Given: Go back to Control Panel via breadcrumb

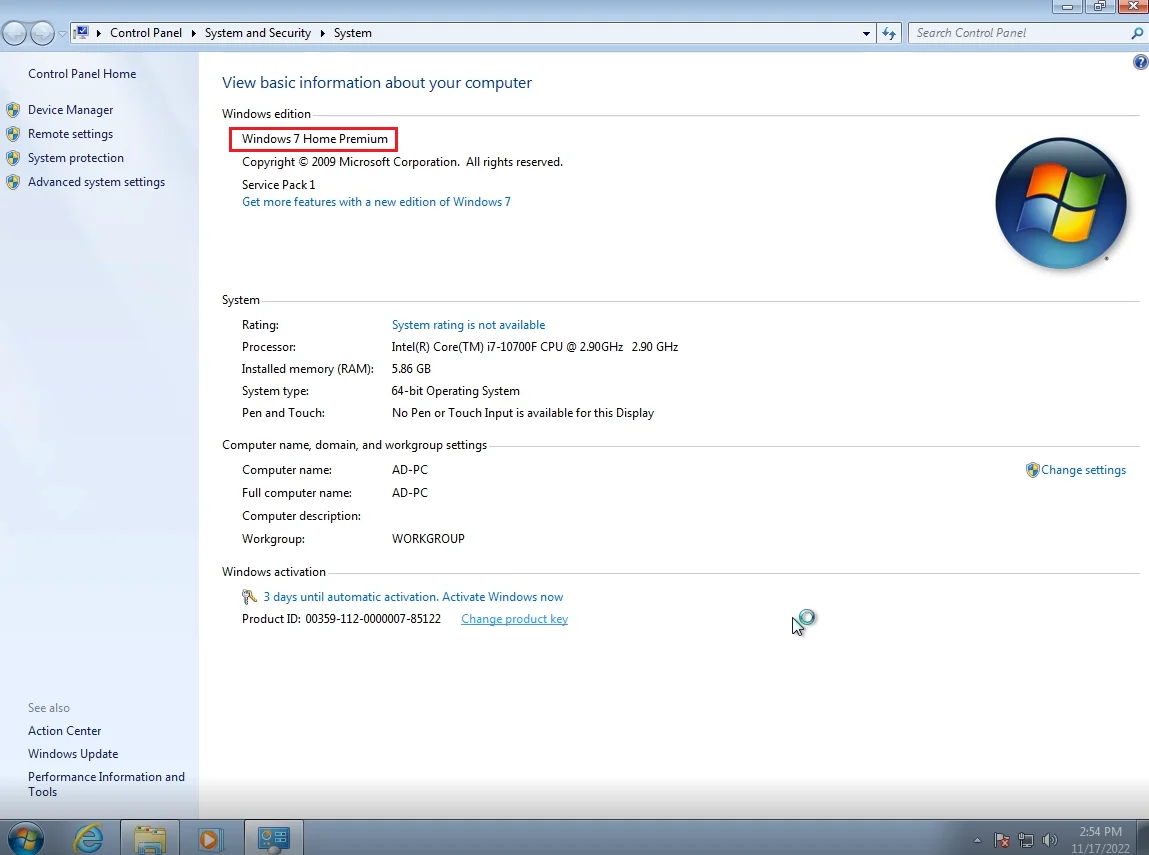Looking at the screenshot, I should [x=146, y=32].
